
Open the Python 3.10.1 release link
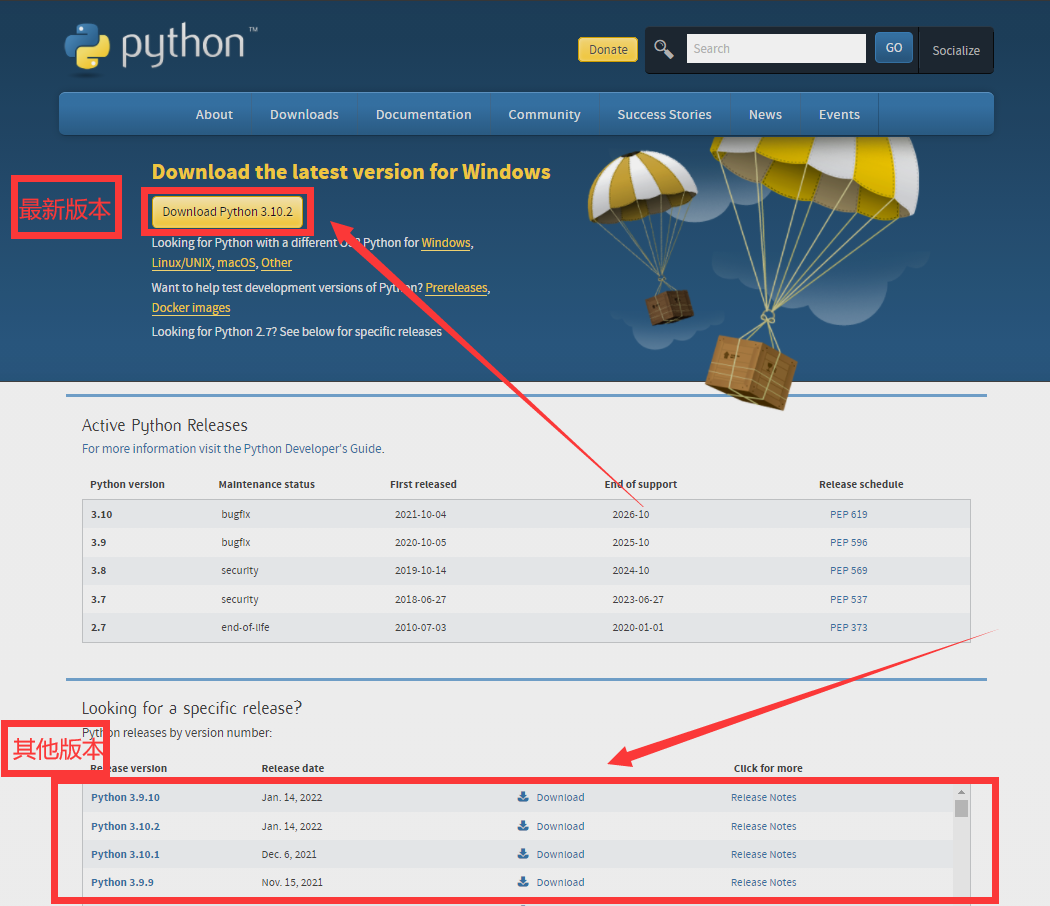(x=125, y=854)
